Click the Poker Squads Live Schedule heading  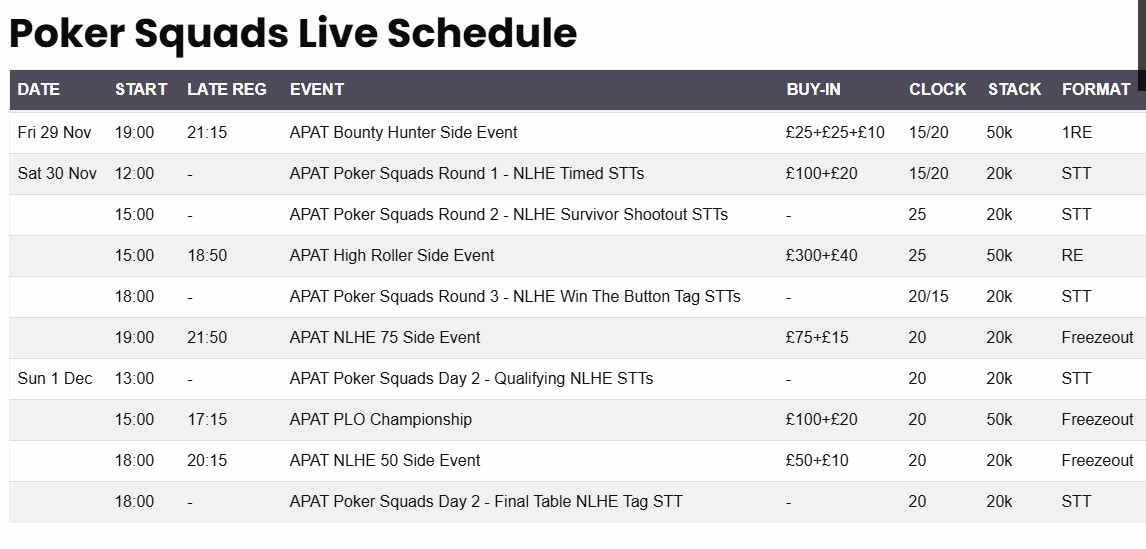pyautogui.click(x=293, y=33)
